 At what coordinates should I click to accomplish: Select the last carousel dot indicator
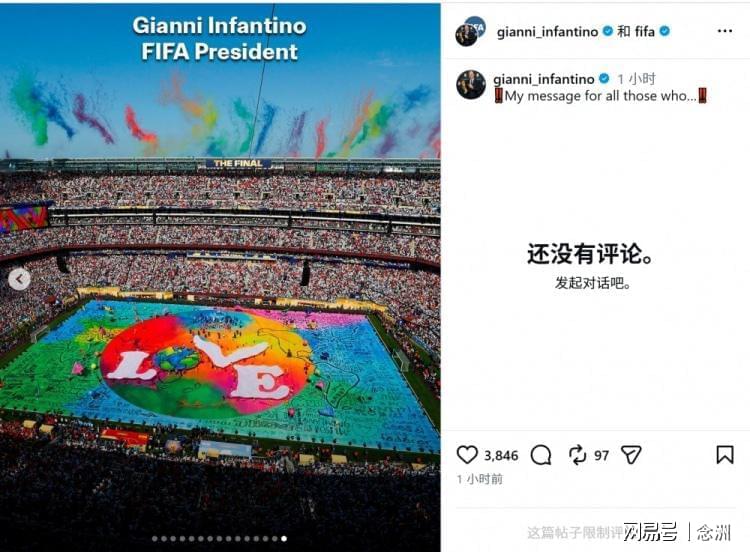[x=284, y=539]
